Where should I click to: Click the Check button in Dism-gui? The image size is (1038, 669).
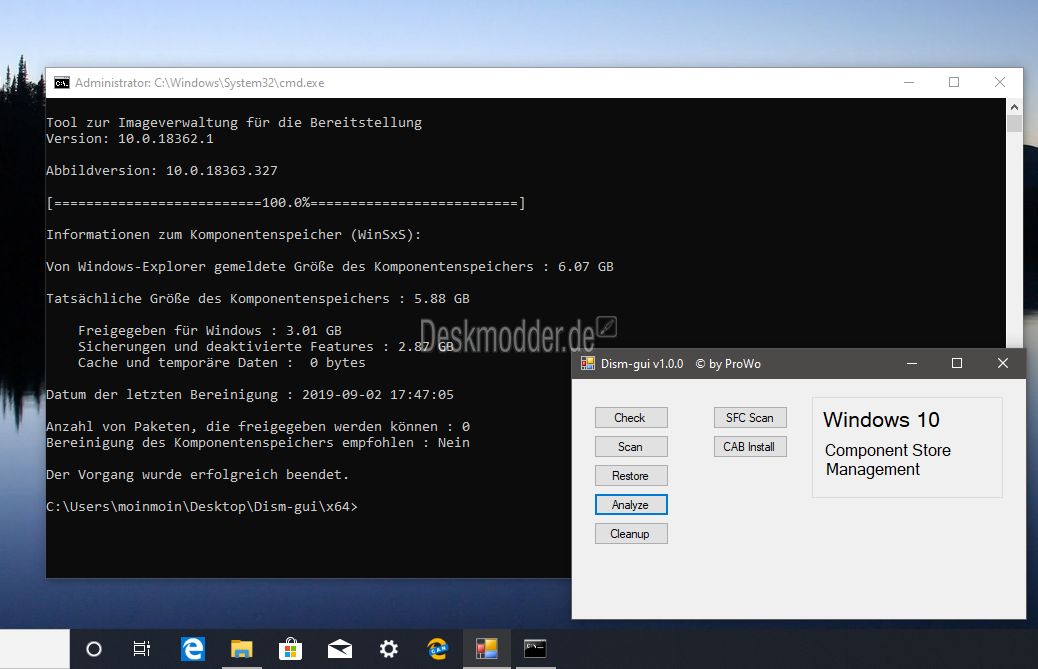[631, 418]
